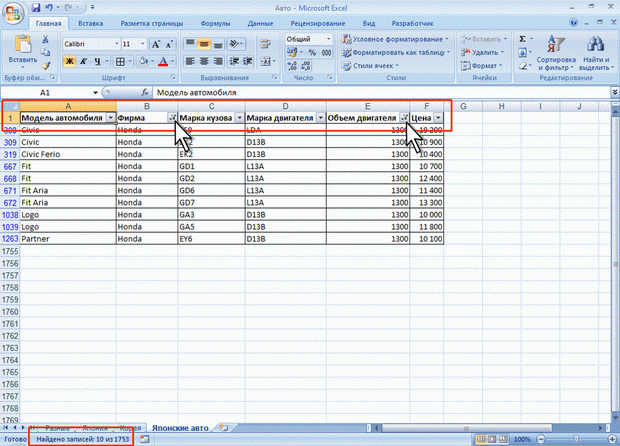Increase font size with large A
The height and width of the screenshot is (446, 620).
coord(156,44)
